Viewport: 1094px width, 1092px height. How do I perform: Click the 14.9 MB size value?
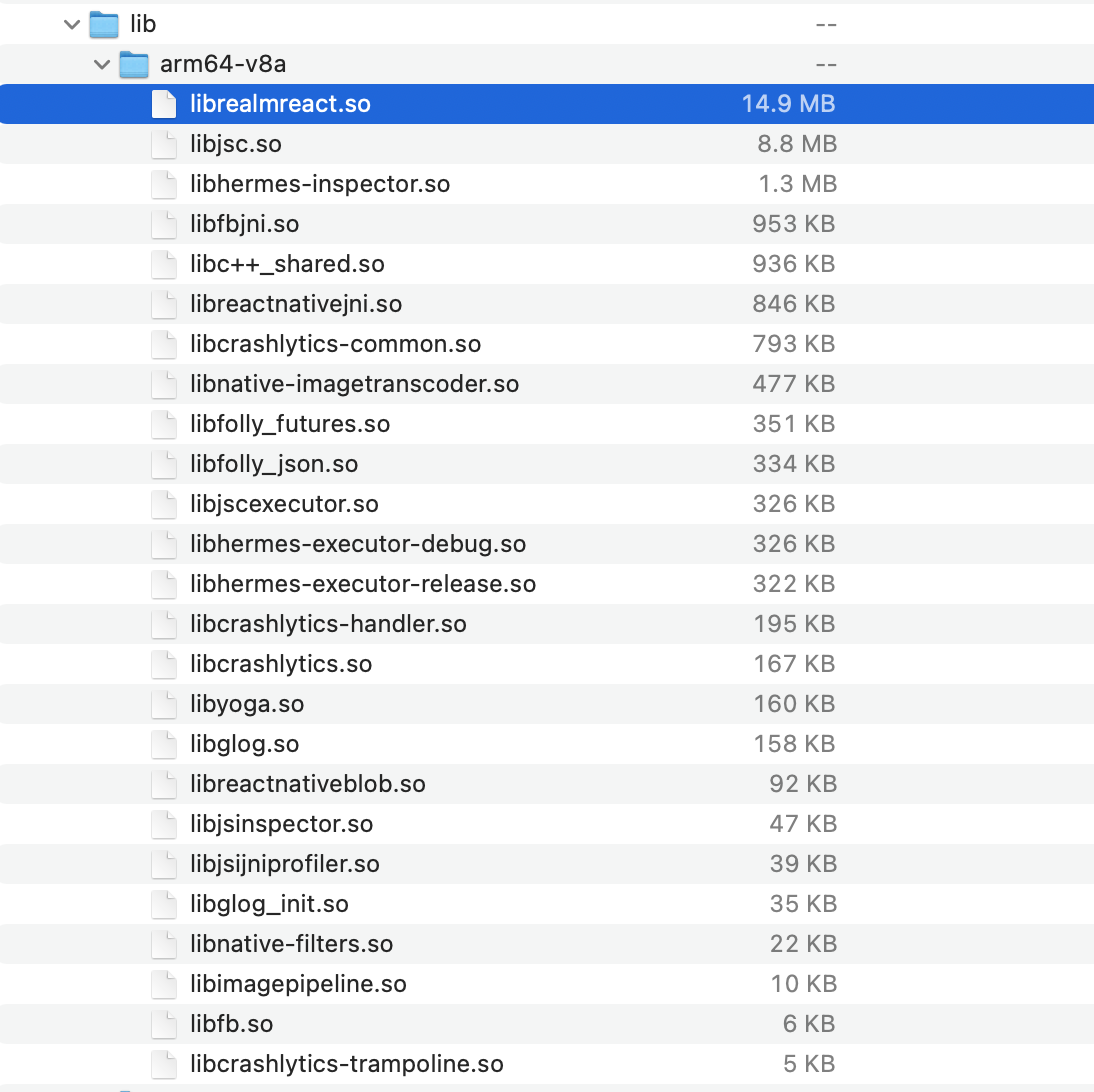[788, 104]
